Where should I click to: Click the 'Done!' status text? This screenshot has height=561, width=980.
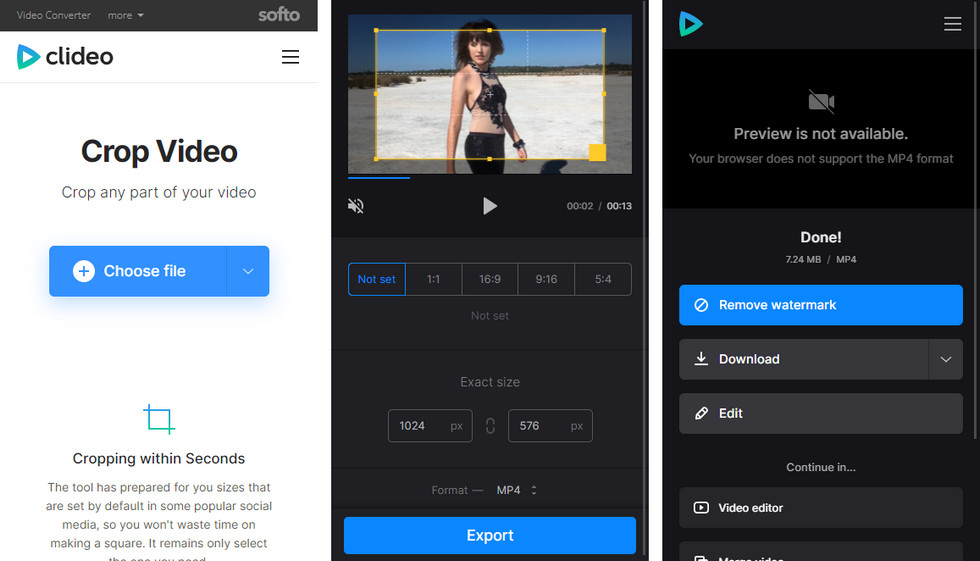coord(821,237)
